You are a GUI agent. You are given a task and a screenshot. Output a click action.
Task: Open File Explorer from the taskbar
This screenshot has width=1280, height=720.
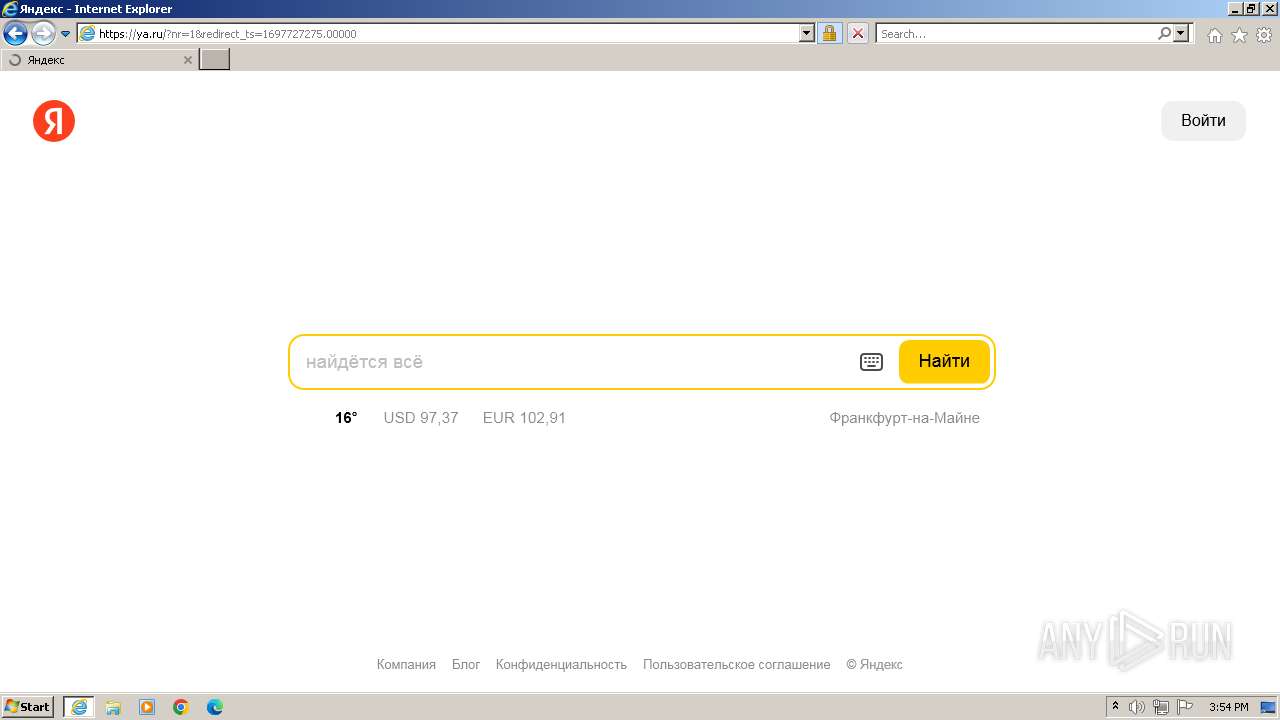point(113,707)
